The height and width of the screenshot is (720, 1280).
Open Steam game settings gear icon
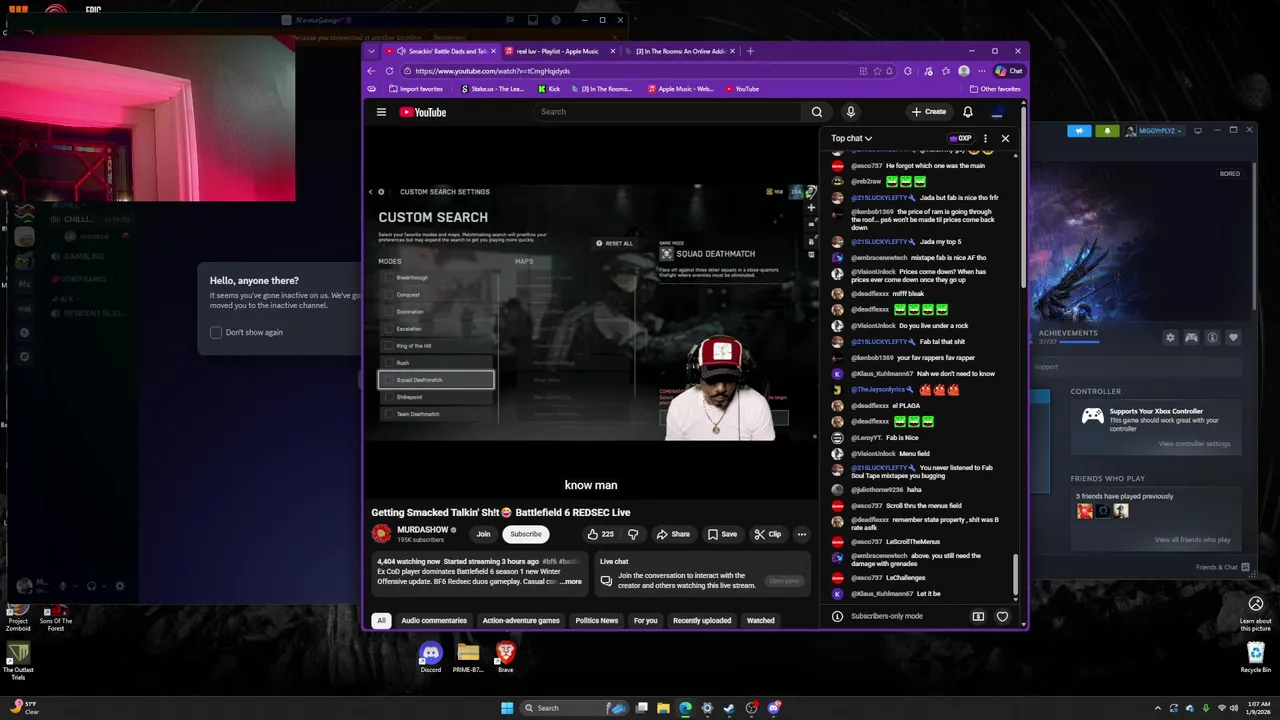coord(1170,338)
